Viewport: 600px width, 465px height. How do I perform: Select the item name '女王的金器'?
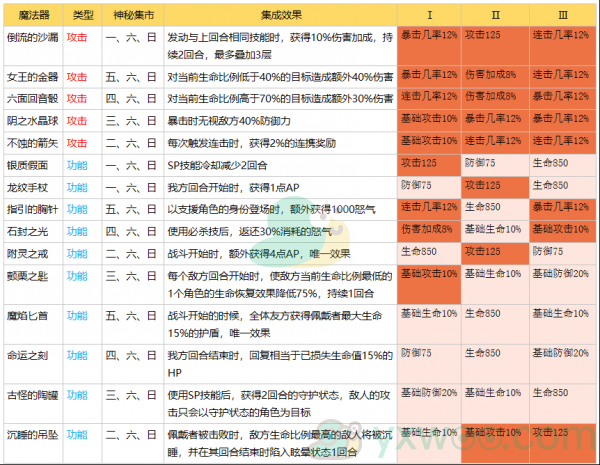(x=33, y=77)
